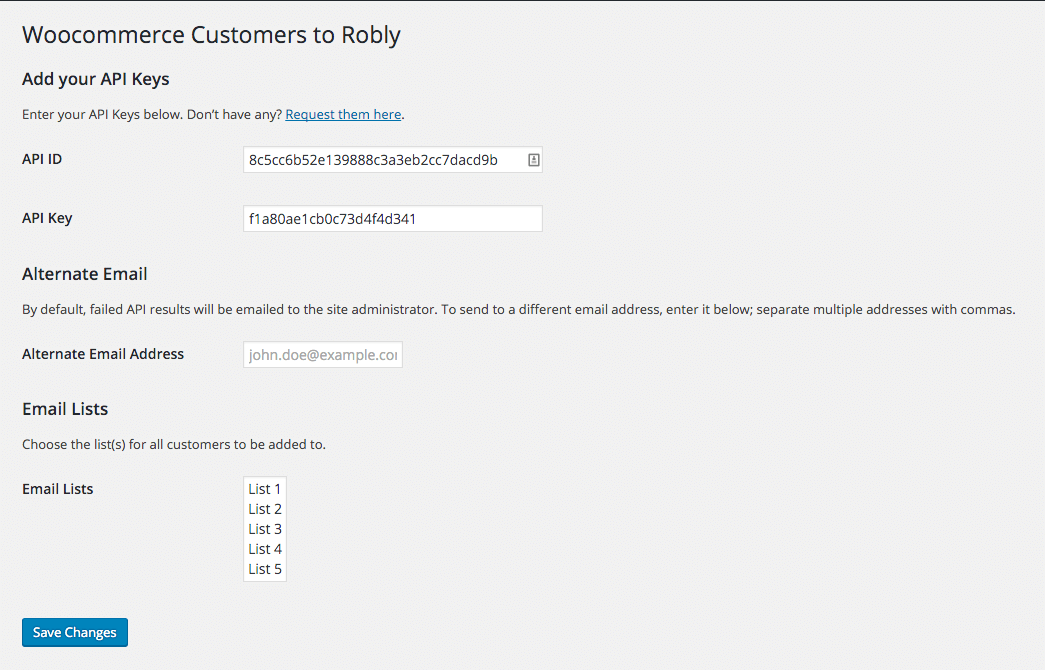Click the Save Changes button

[75, 632]
